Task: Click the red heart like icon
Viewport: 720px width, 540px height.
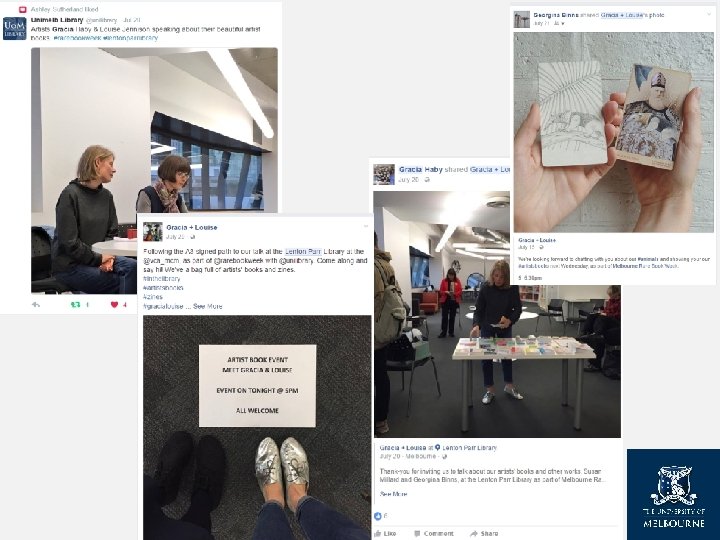Action: click(114, 304)
